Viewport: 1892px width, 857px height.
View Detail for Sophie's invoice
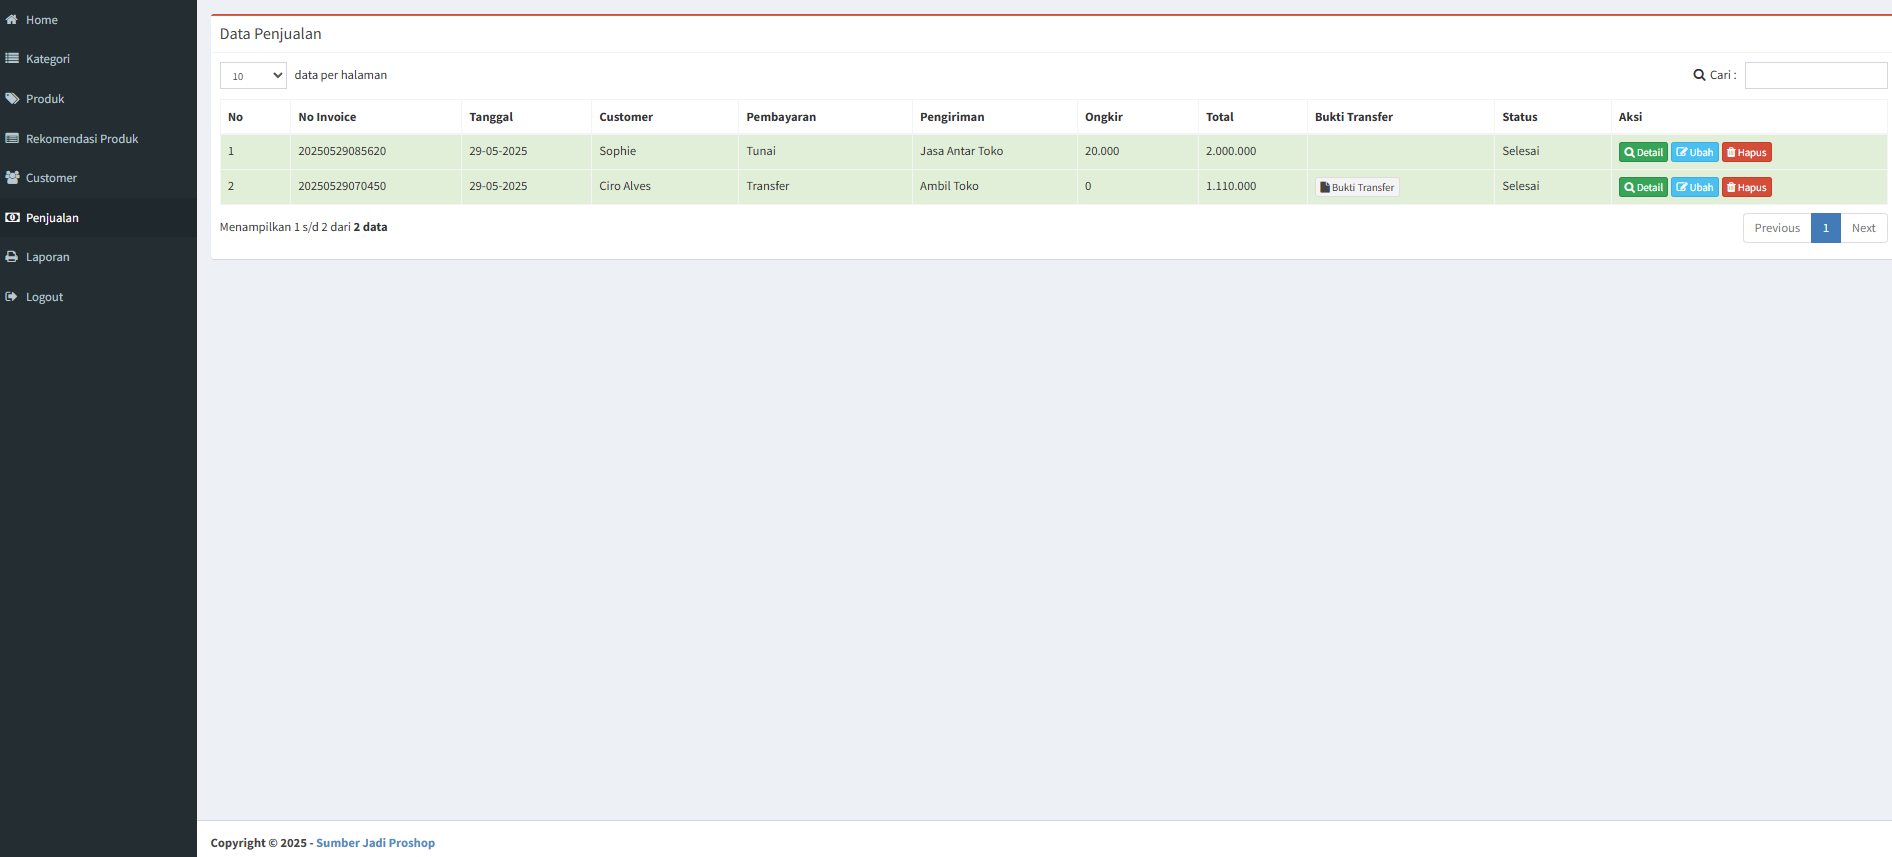pos(1642,153)
